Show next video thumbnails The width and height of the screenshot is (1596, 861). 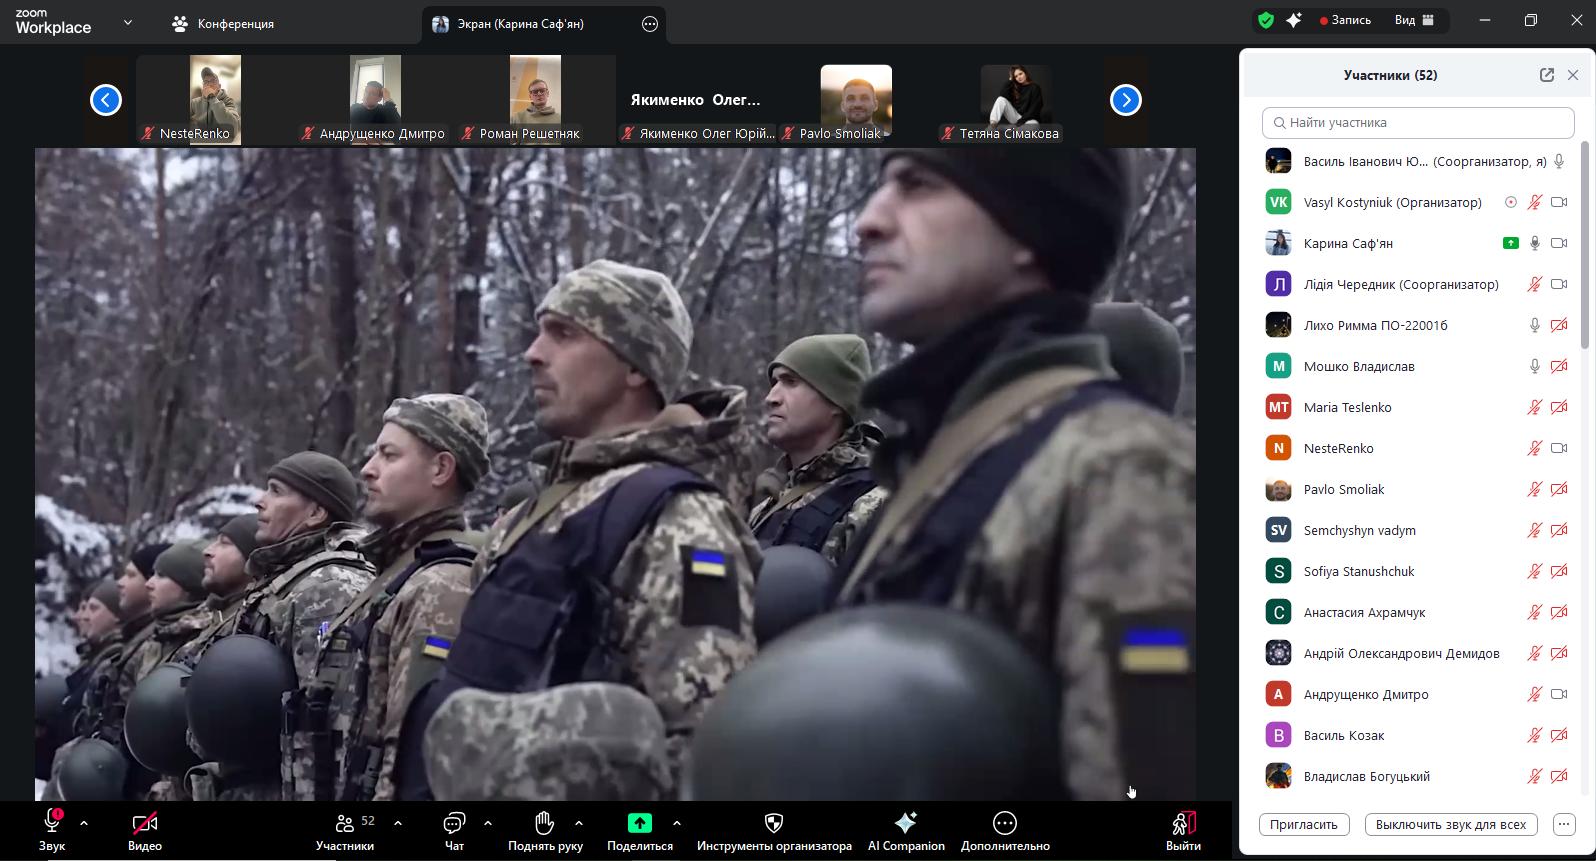click(1126, 100)
